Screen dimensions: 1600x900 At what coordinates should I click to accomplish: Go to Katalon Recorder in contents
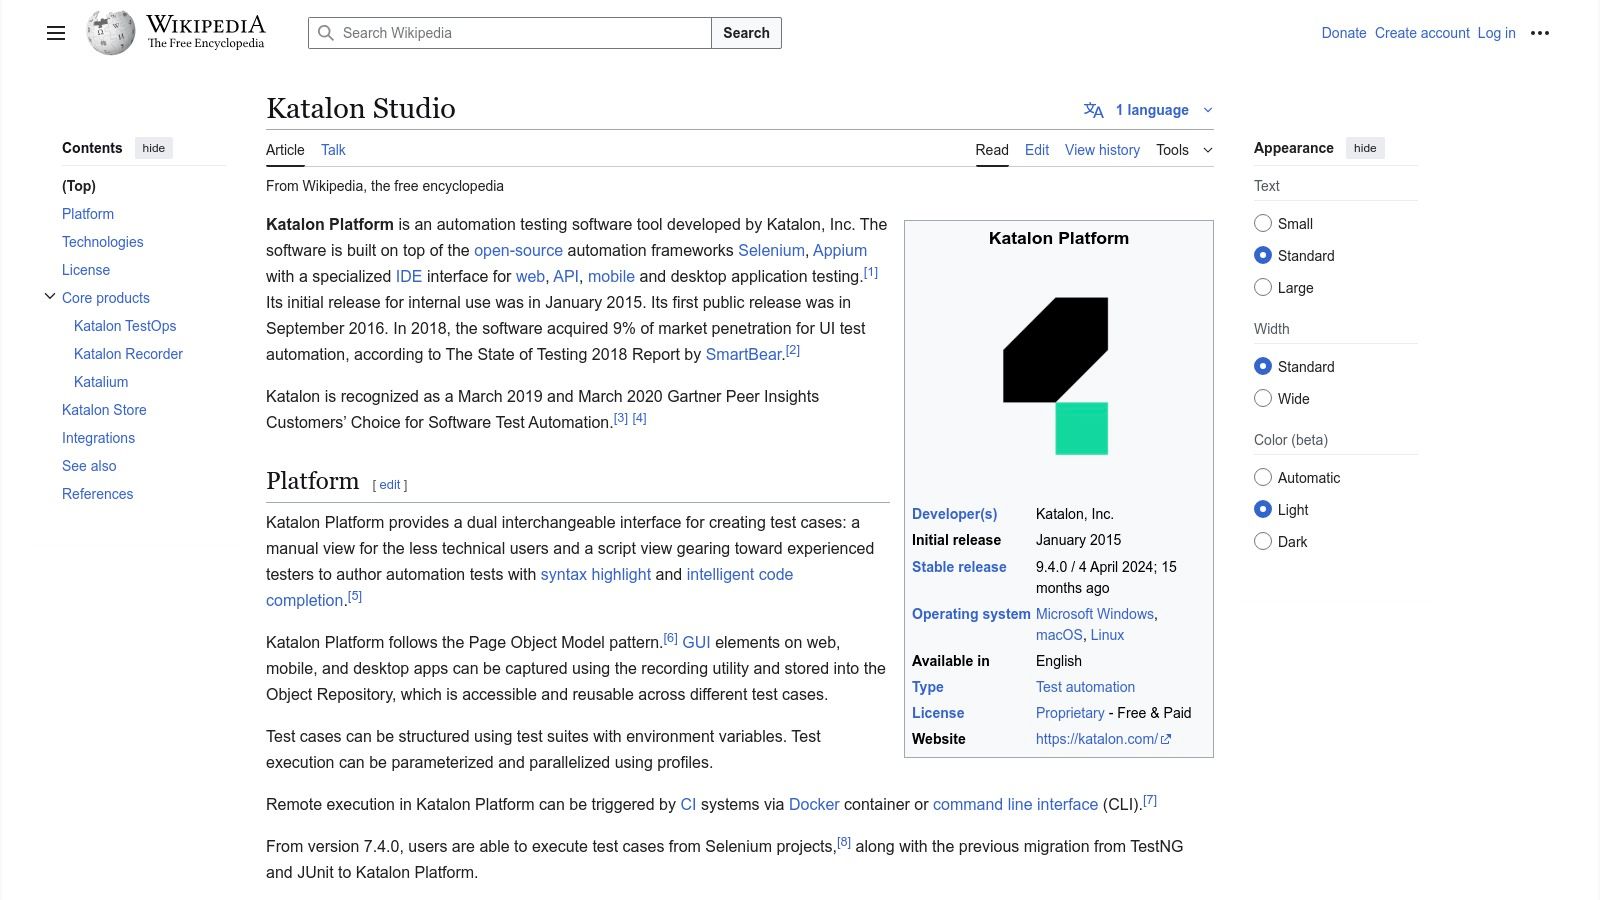(x=128, y=354)
